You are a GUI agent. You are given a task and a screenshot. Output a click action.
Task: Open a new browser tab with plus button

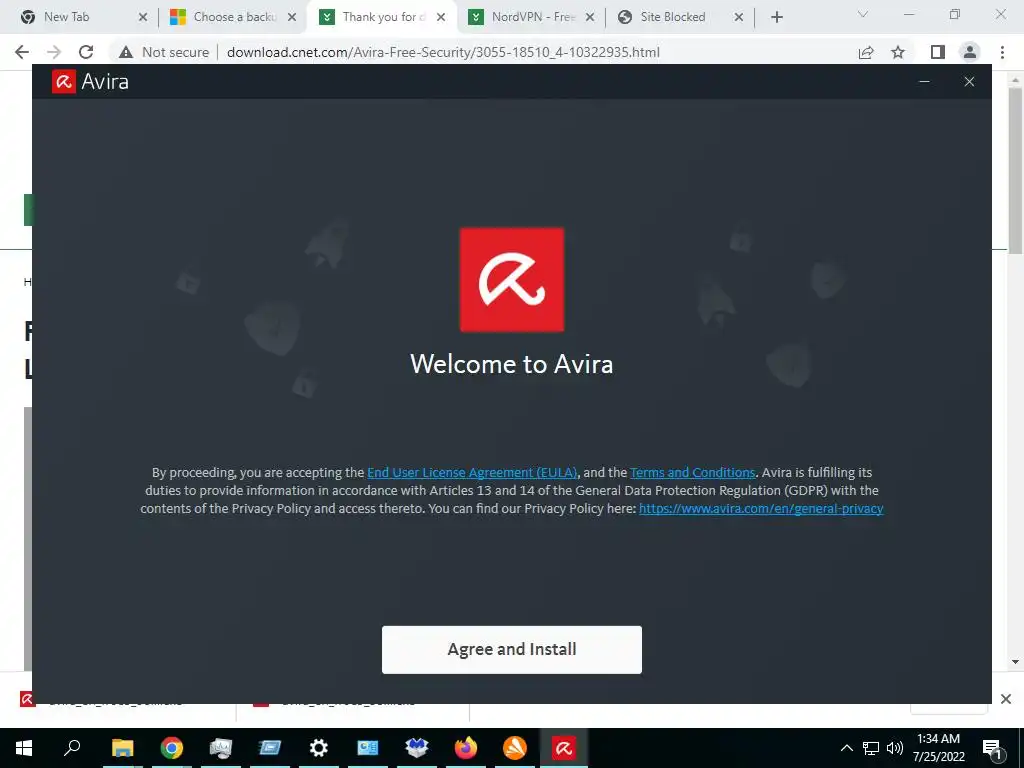pos(776,17)
